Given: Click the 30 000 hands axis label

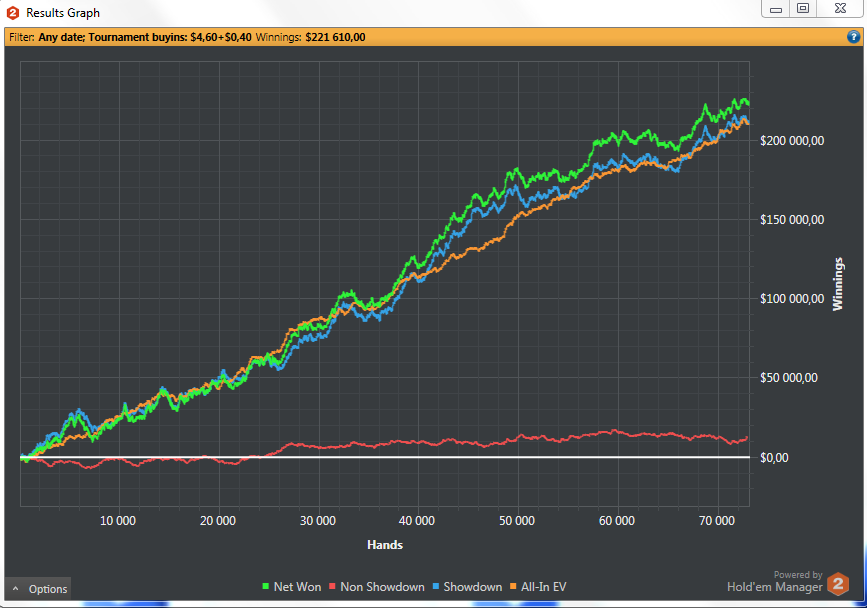Looking at the screenshot, I should click(317, 521).
